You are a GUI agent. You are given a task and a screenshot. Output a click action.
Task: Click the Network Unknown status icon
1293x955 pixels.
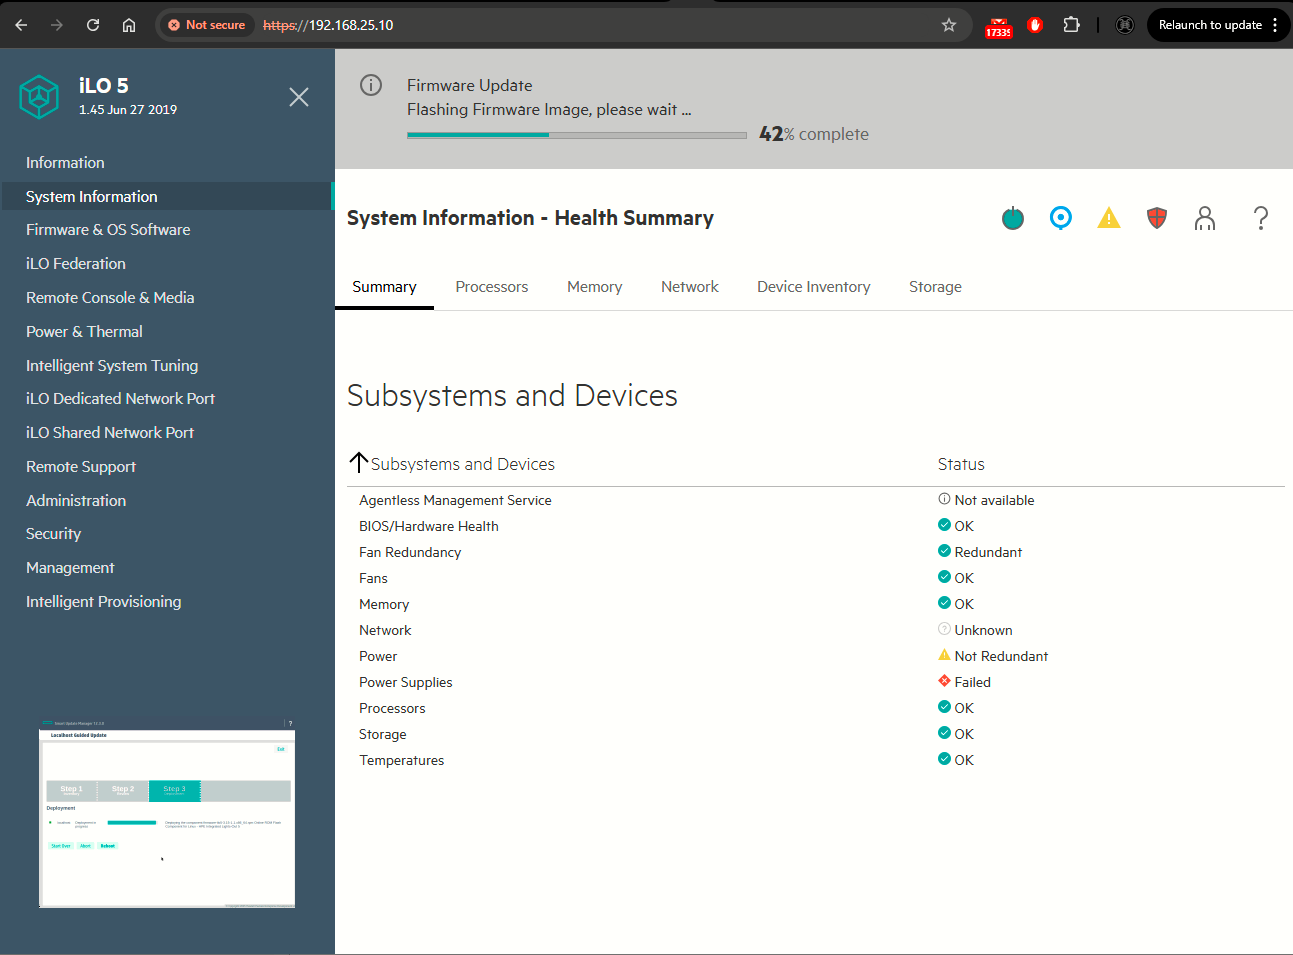pos(944,629)
